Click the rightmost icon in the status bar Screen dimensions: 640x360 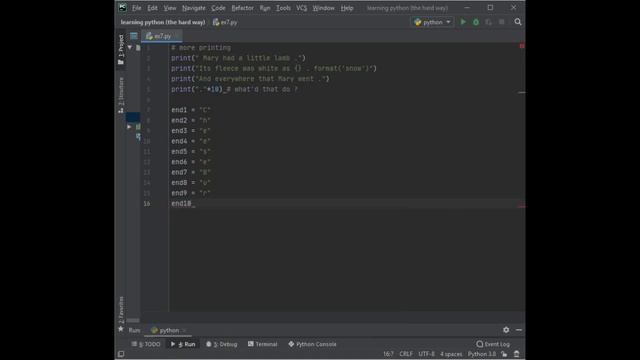pos(517,354)
